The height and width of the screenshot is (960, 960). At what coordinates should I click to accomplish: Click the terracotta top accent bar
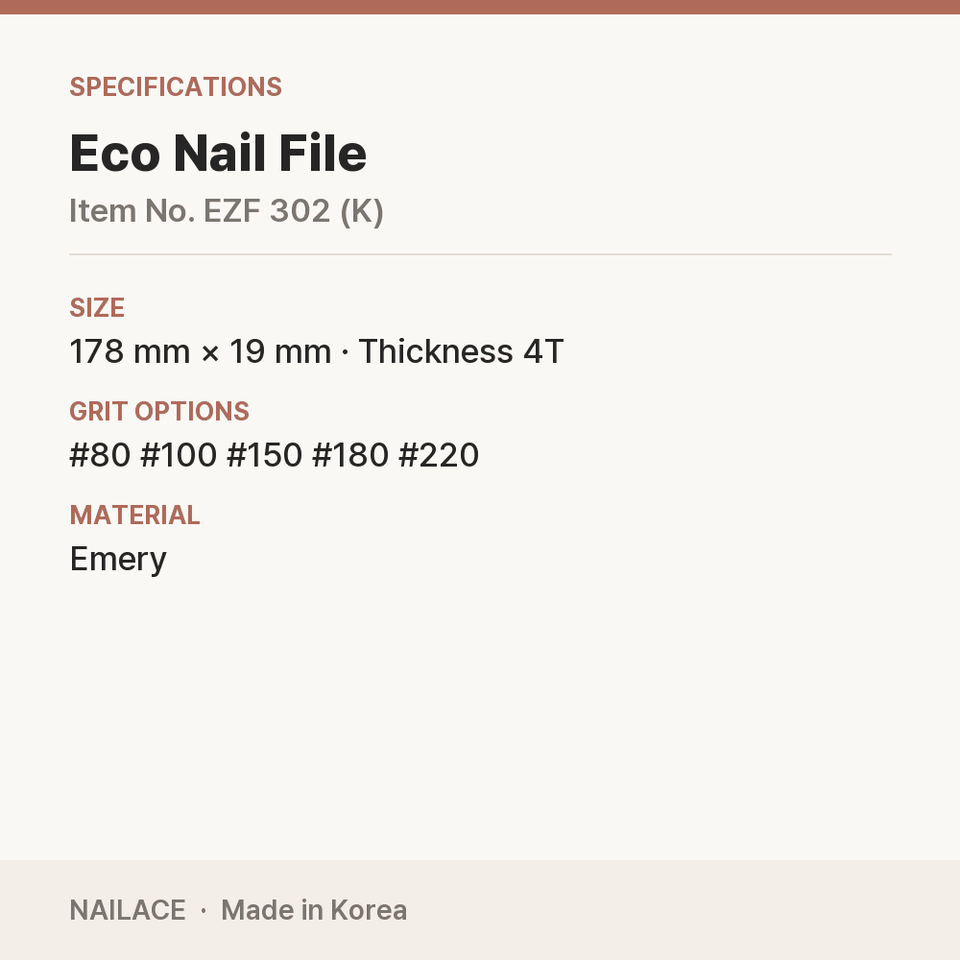(x=480, y=7)
